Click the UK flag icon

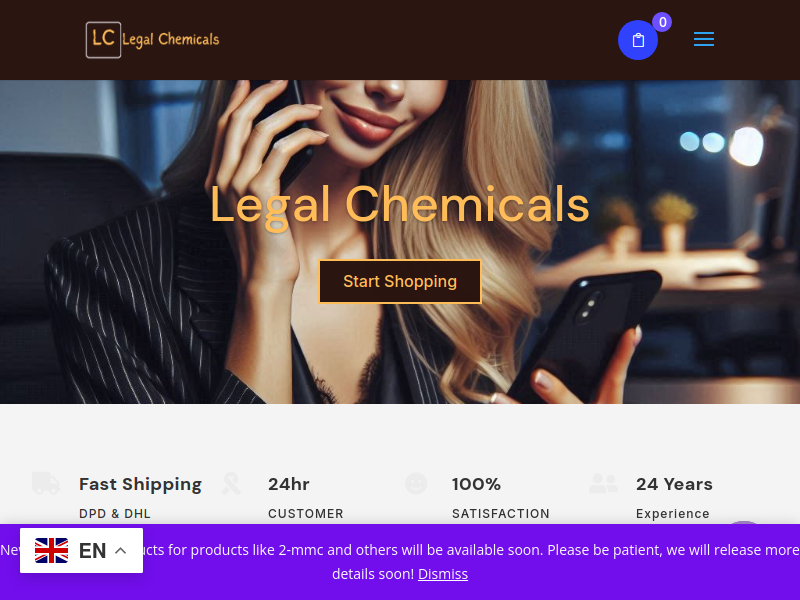[52, 551]
